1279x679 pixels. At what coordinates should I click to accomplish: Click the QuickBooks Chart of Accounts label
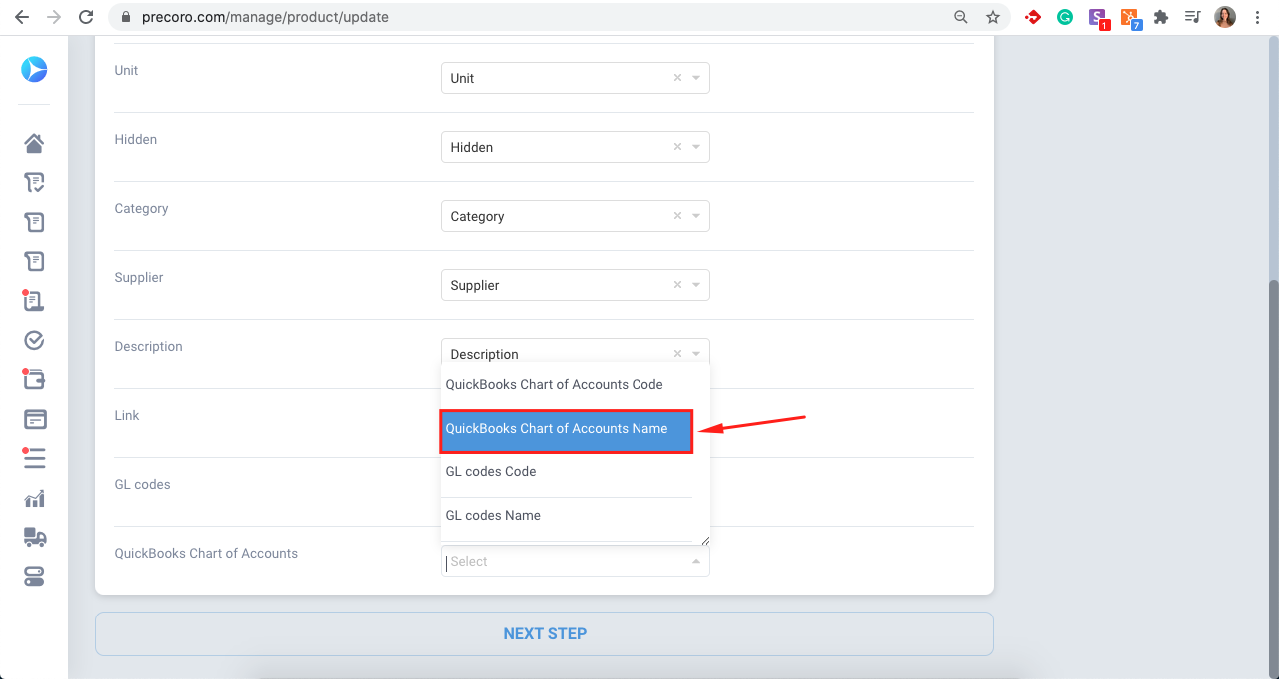click(206, 554)
